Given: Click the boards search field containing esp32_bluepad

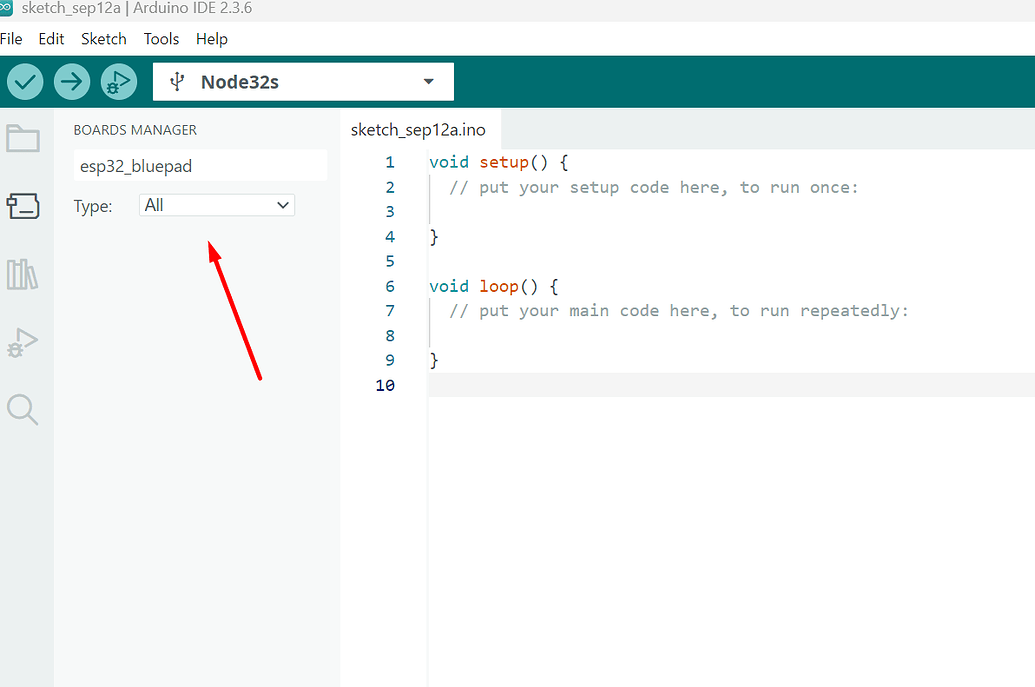Looking at the screenshot, I should click(200, 166).
